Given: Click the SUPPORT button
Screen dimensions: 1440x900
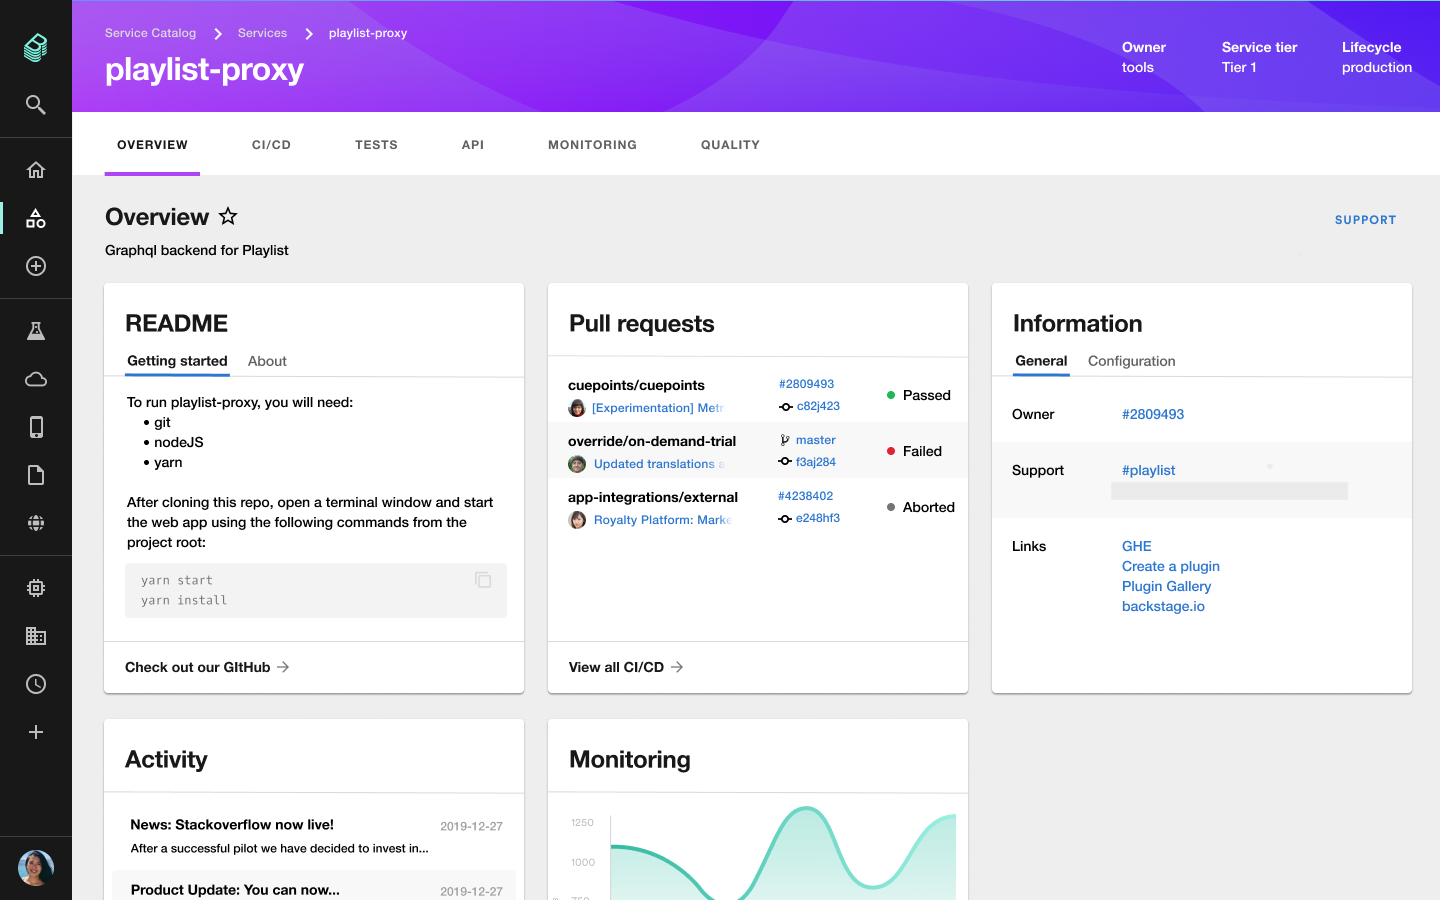Looking at the screenshot, I should point(1365,220).
